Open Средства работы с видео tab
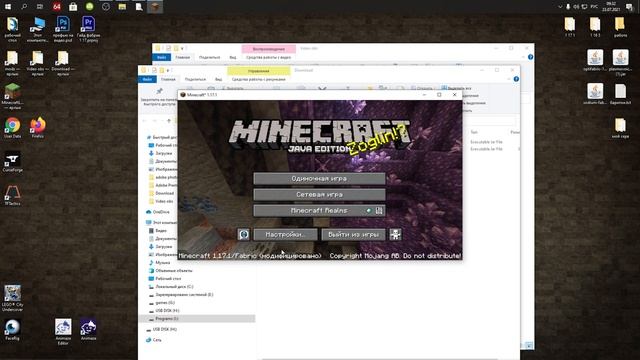Screen dimensions: 640x360 click(x=269, y=58)
